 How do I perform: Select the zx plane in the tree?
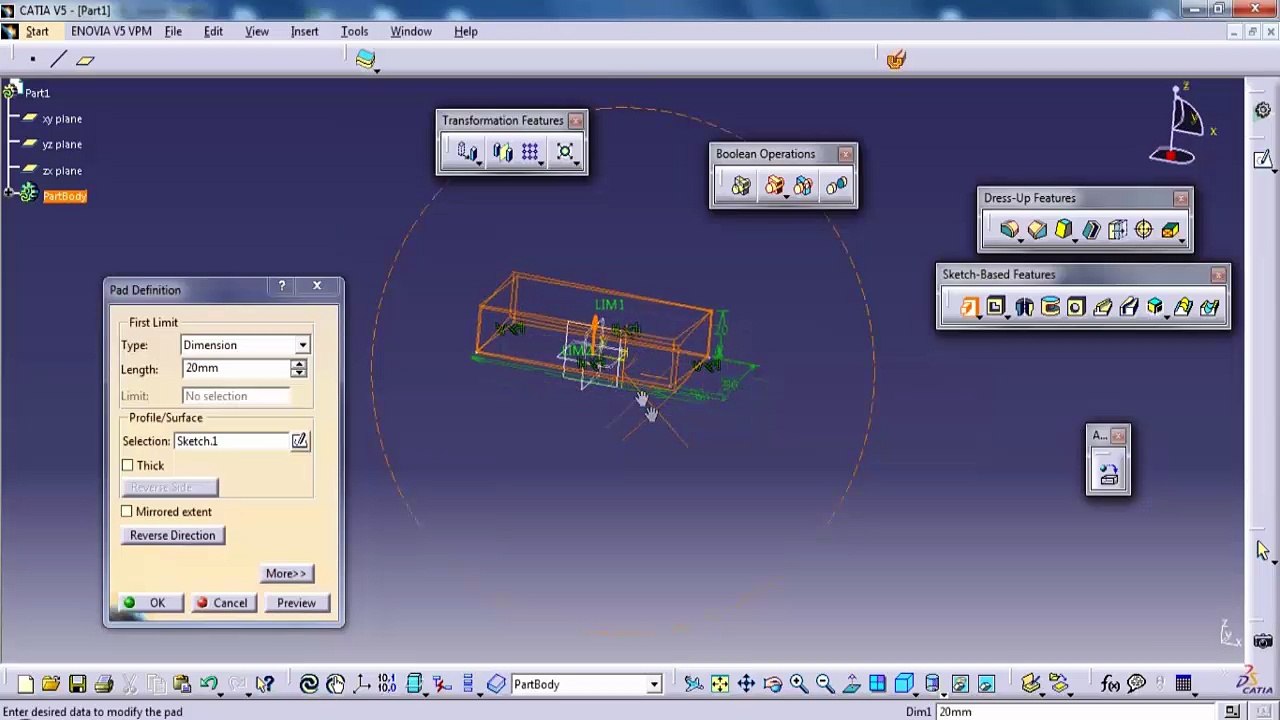[x=61, y=171]
